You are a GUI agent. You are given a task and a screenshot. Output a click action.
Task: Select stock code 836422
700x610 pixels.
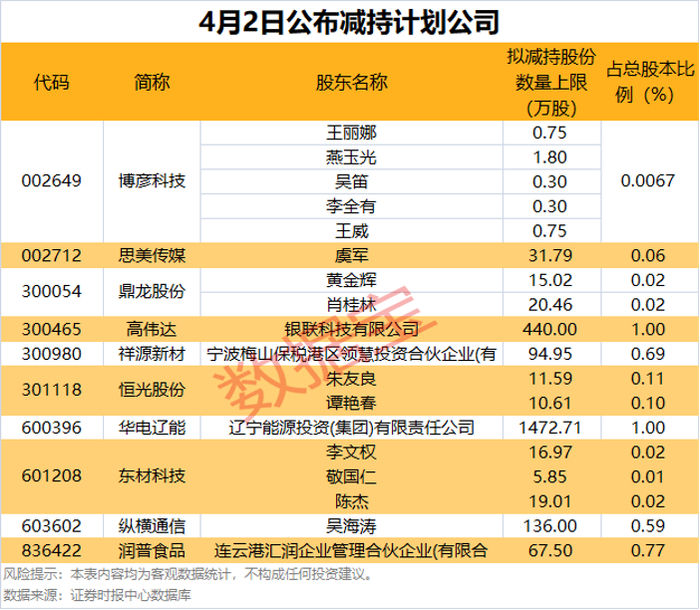[x=52, y=551]
